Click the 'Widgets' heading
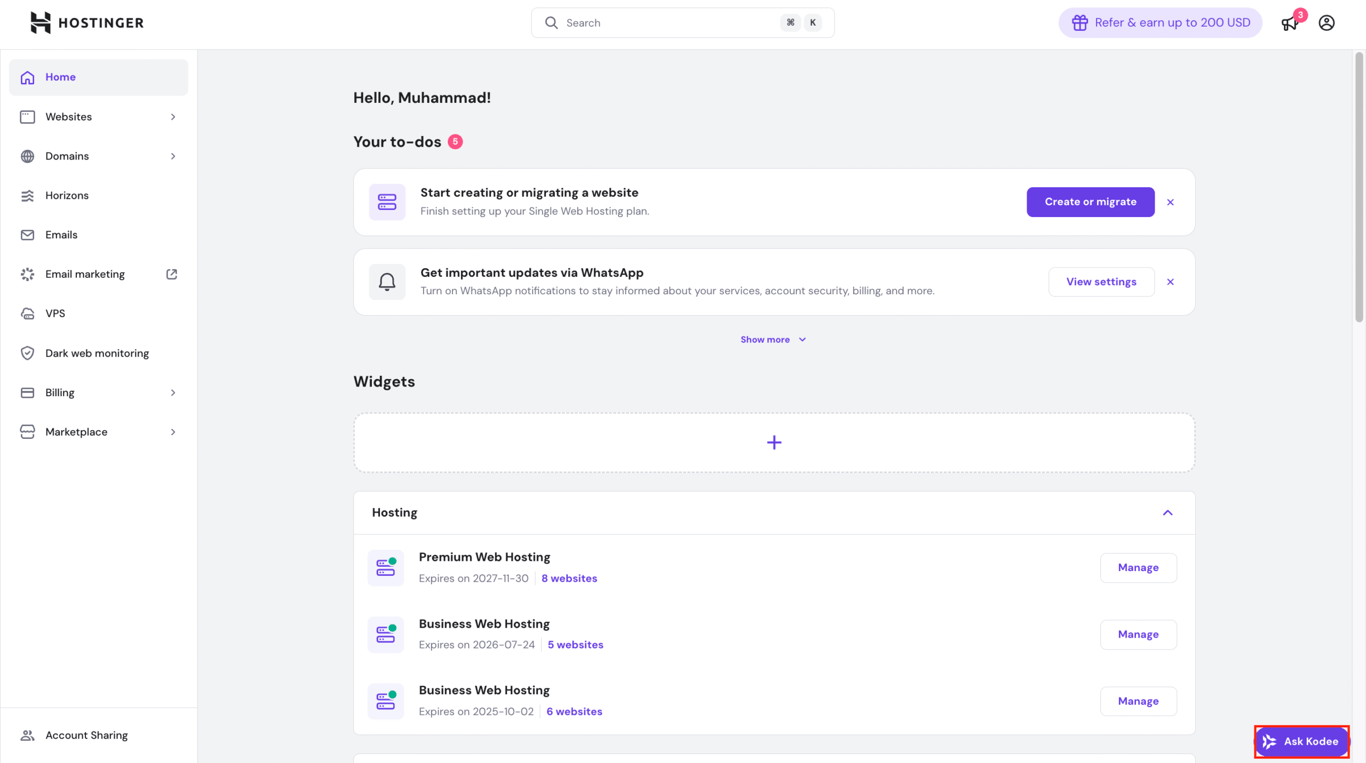The image size is (1366, 763). click(384, 382)
